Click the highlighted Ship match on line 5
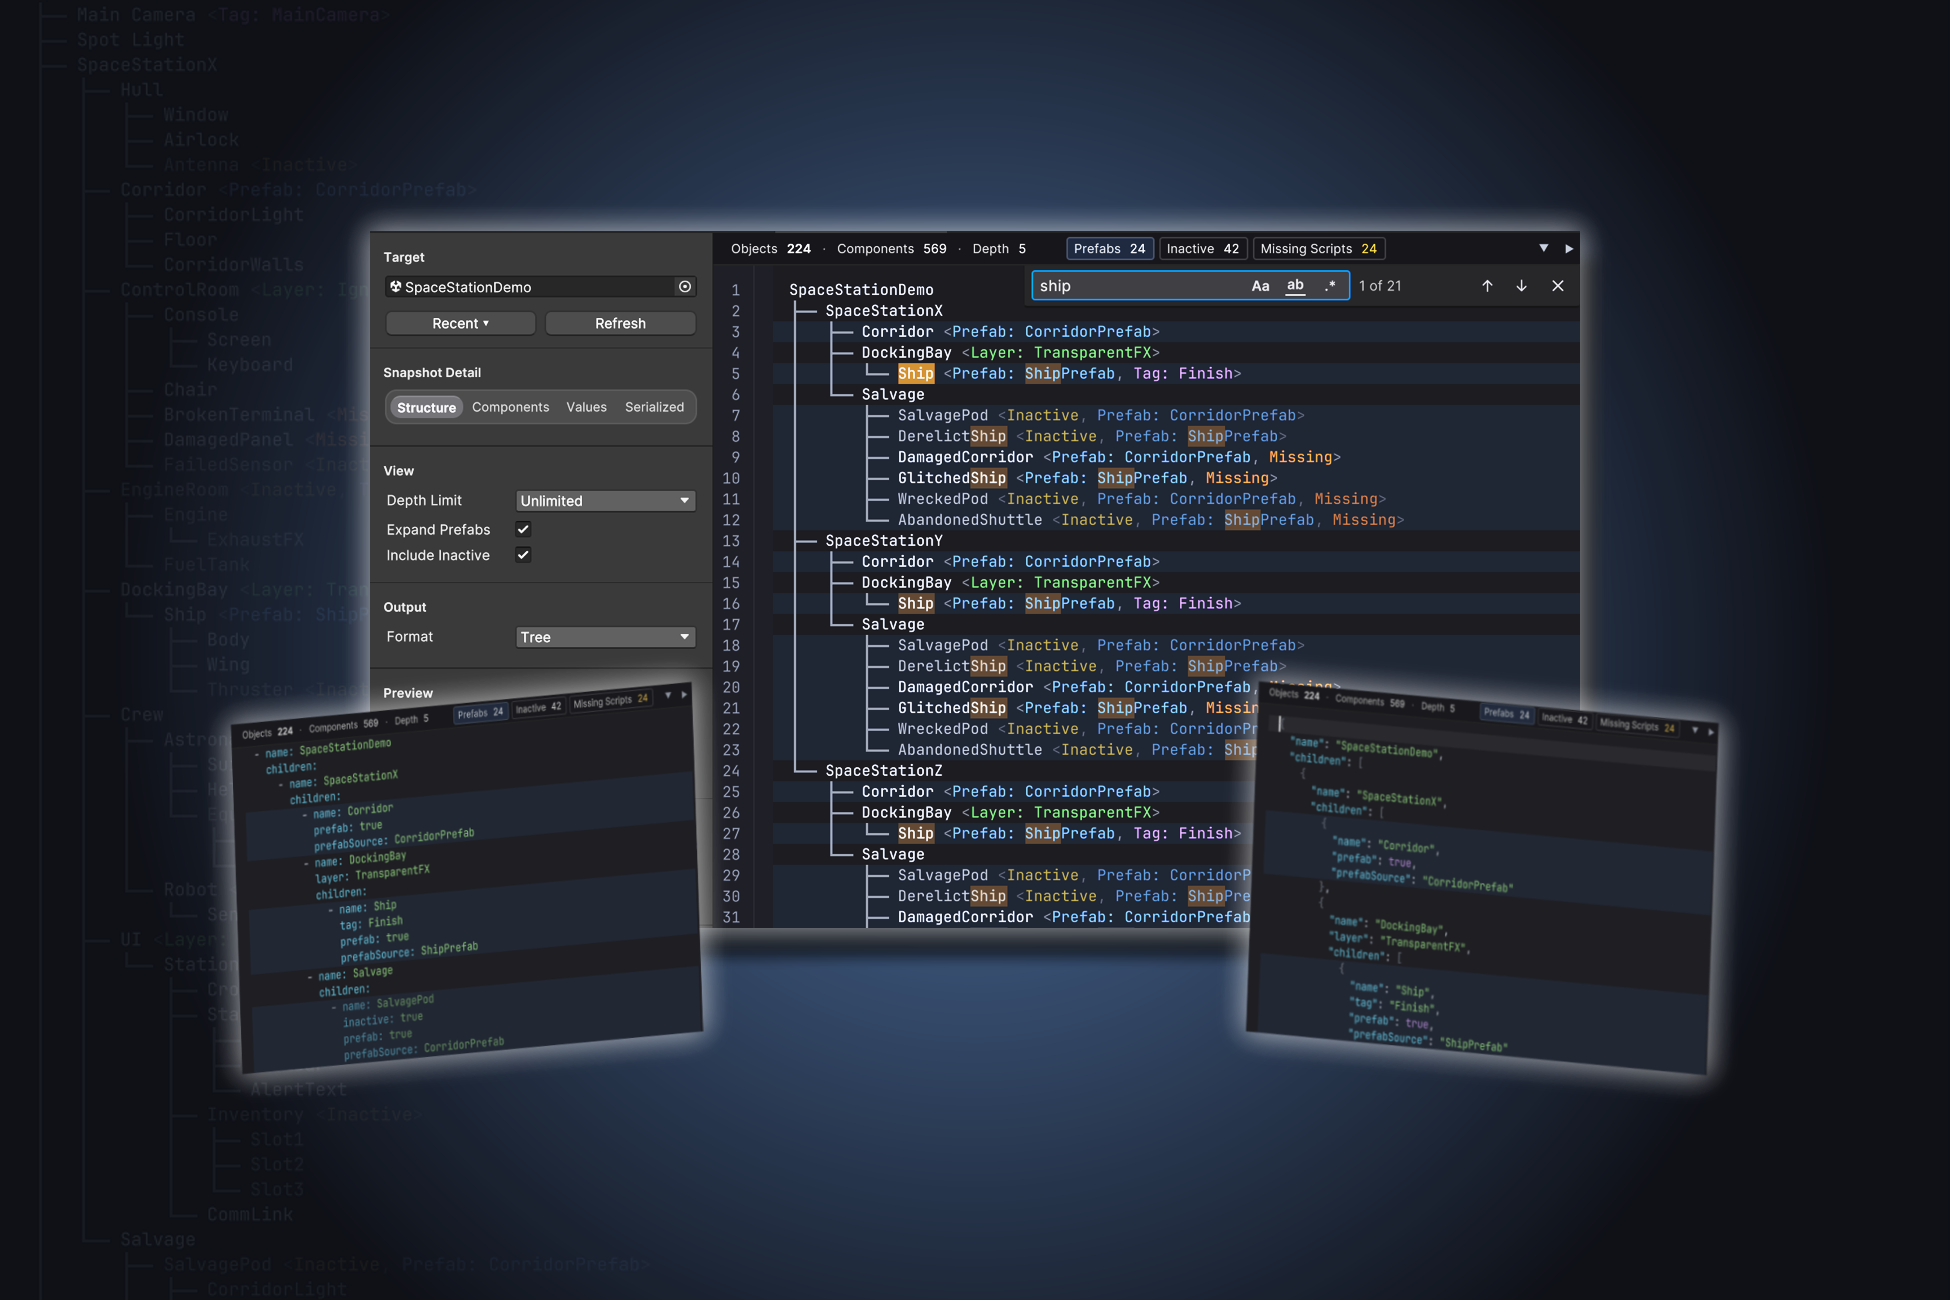 (x=915, y=374)
